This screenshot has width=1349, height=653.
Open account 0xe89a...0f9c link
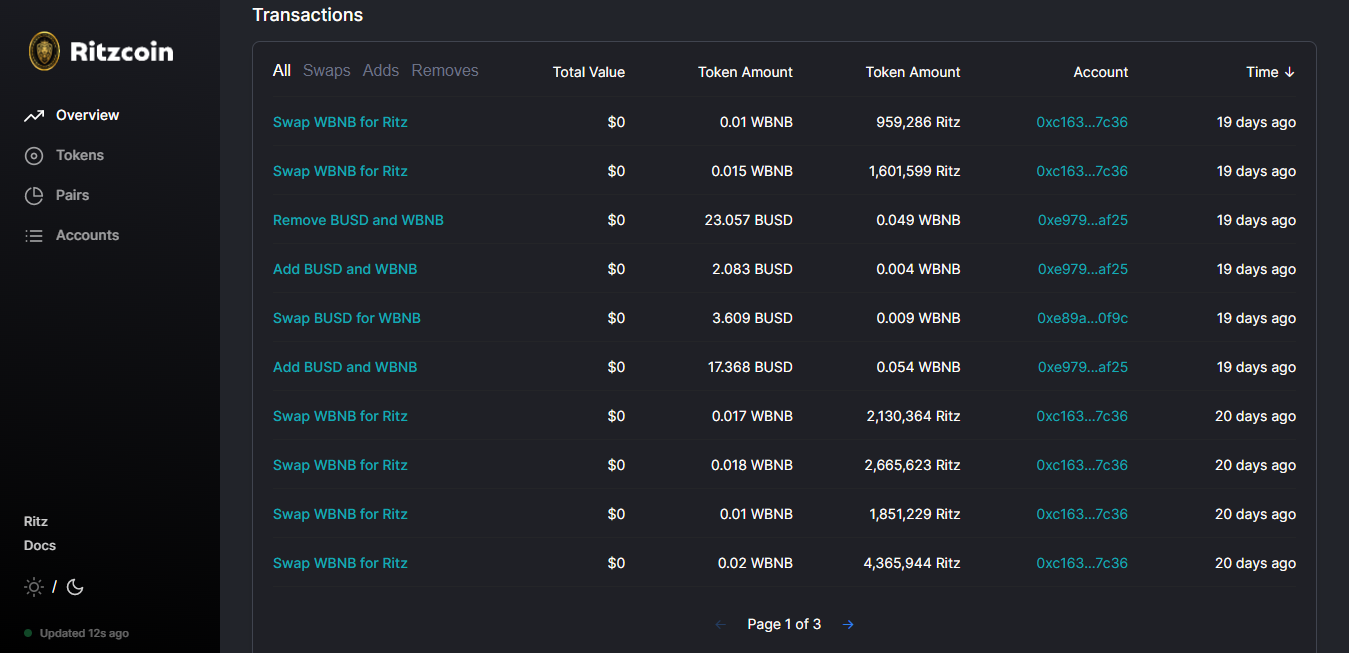point(1082,318)
